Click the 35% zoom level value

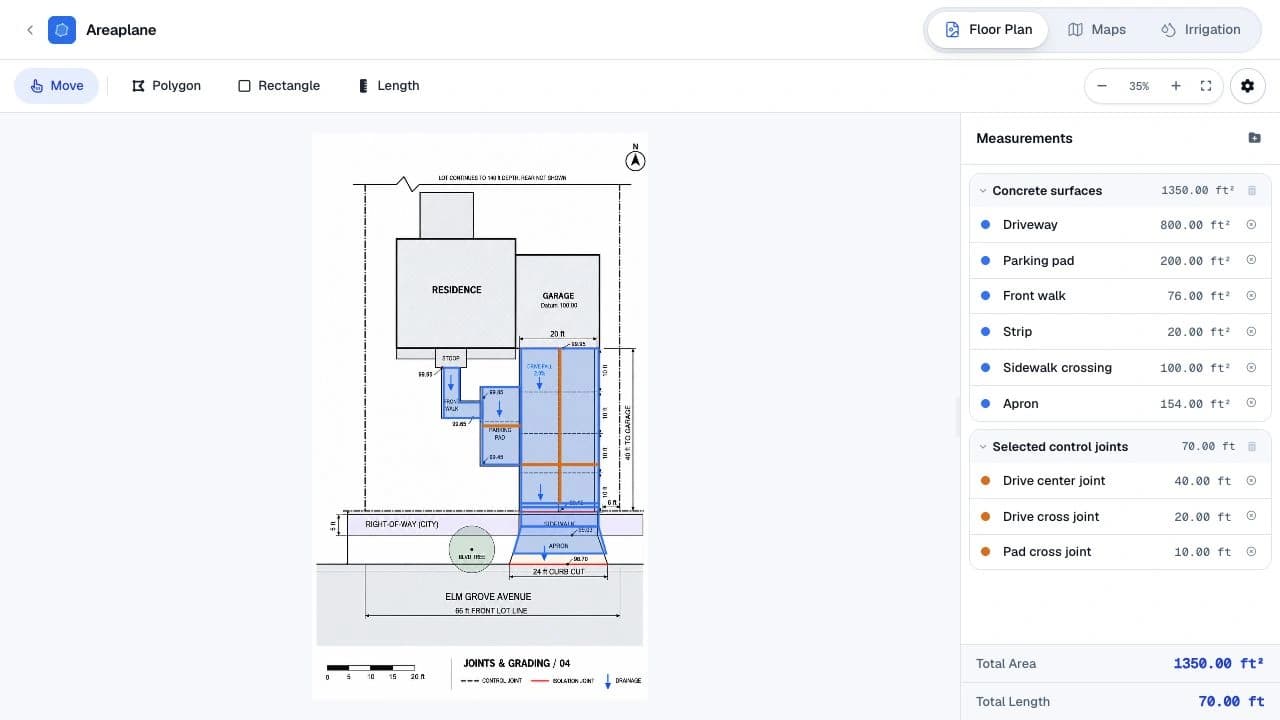tap(1139, 86)
